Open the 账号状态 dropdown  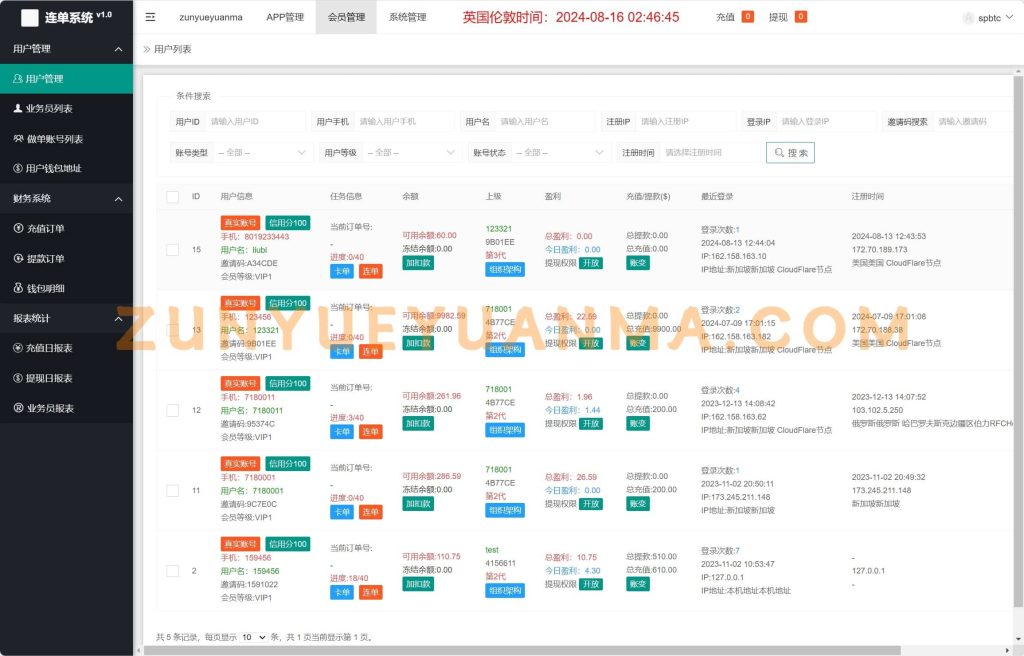(x=560, y=153)
